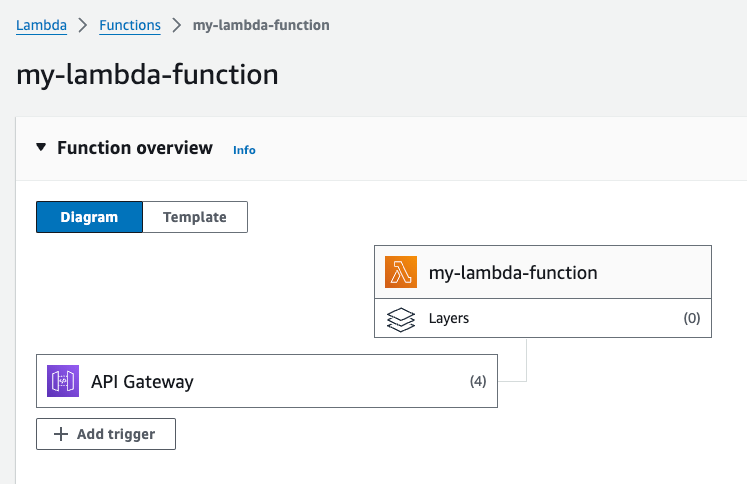Image resolution: width=747 pixels, height=484 pixels.
Task: Open the Function overview Info link
Action: 244,150
